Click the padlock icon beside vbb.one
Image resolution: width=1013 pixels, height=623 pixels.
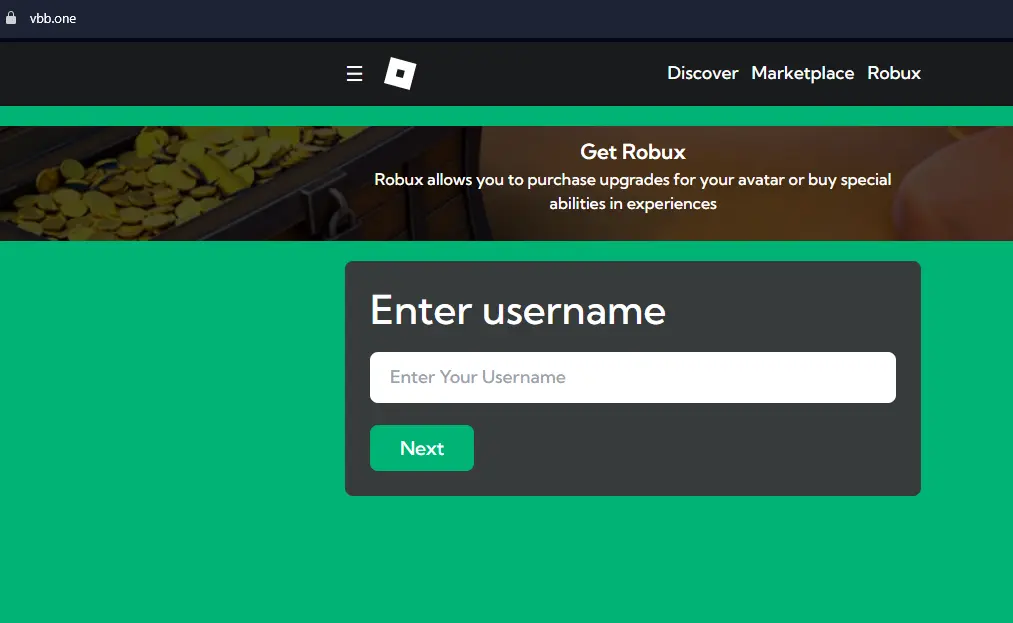(11, 18)
